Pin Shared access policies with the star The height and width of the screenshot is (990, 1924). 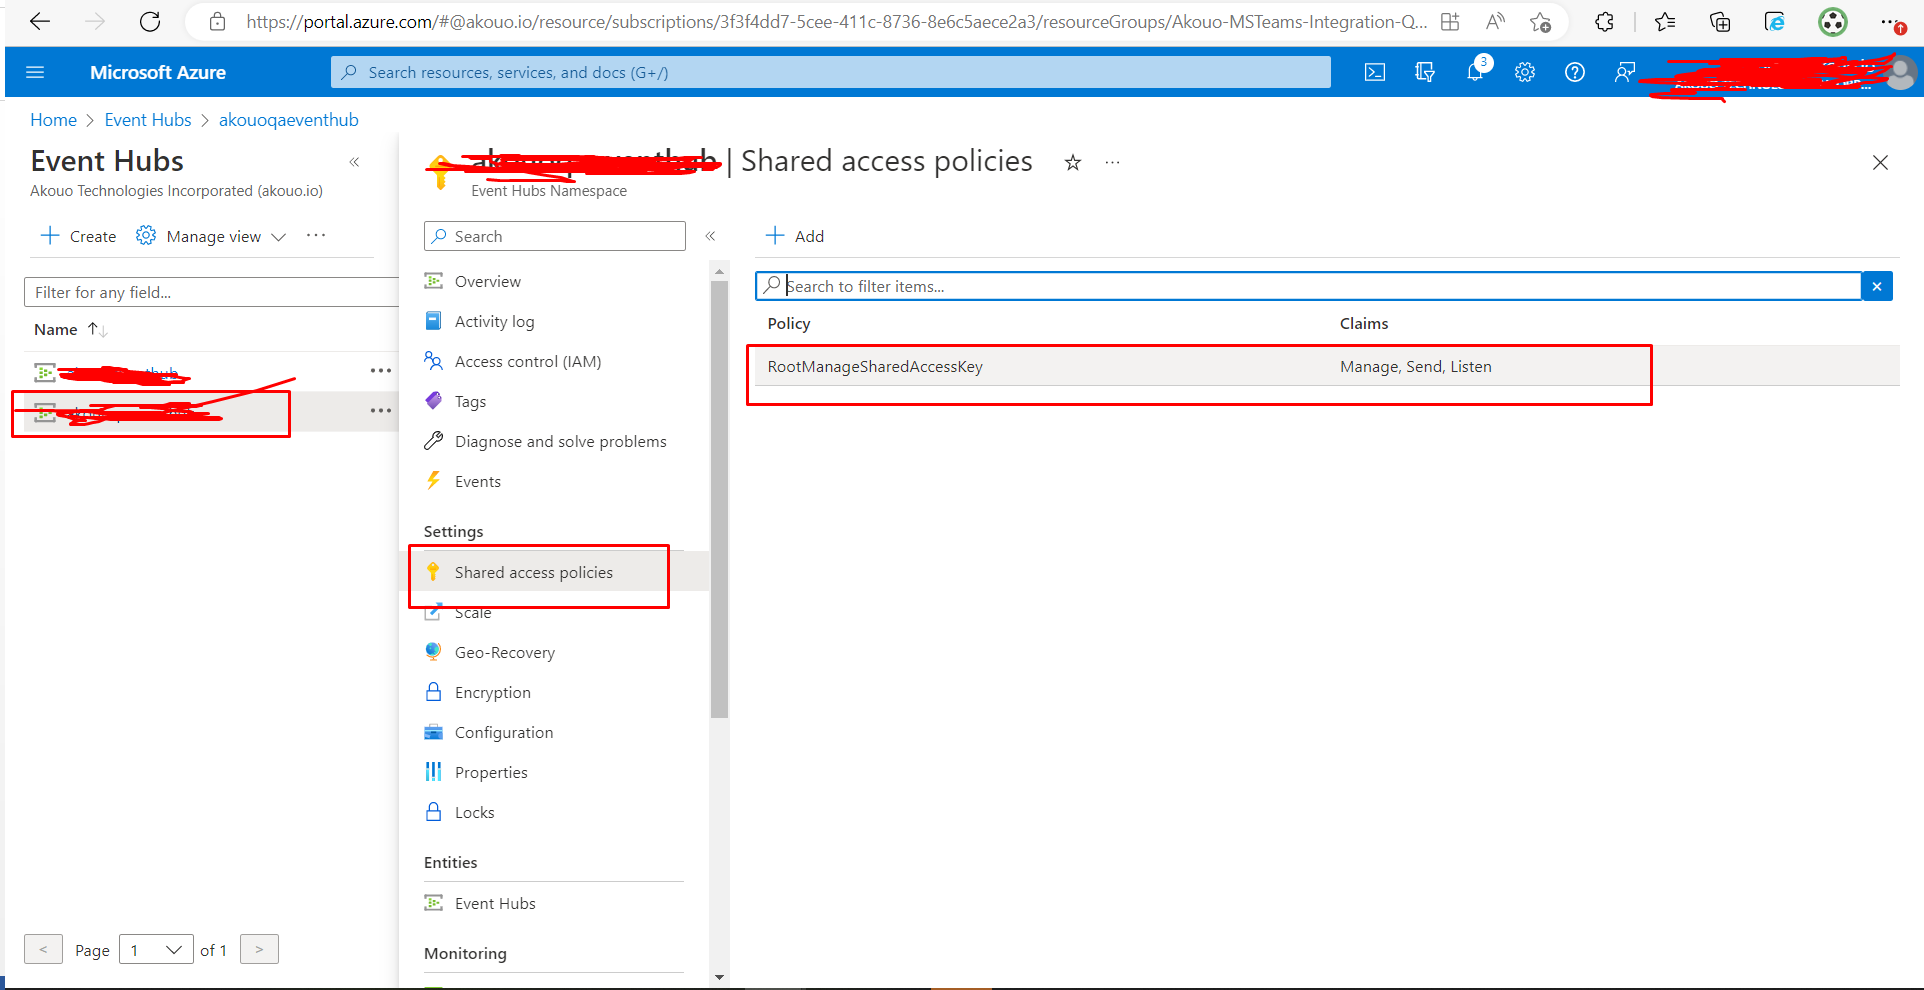point(1072,162)
